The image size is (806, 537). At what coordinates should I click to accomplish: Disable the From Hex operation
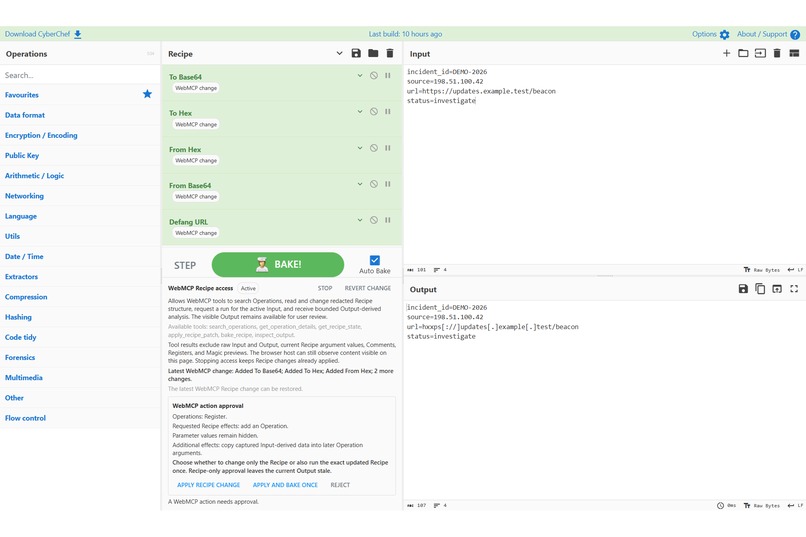[374, 148]
